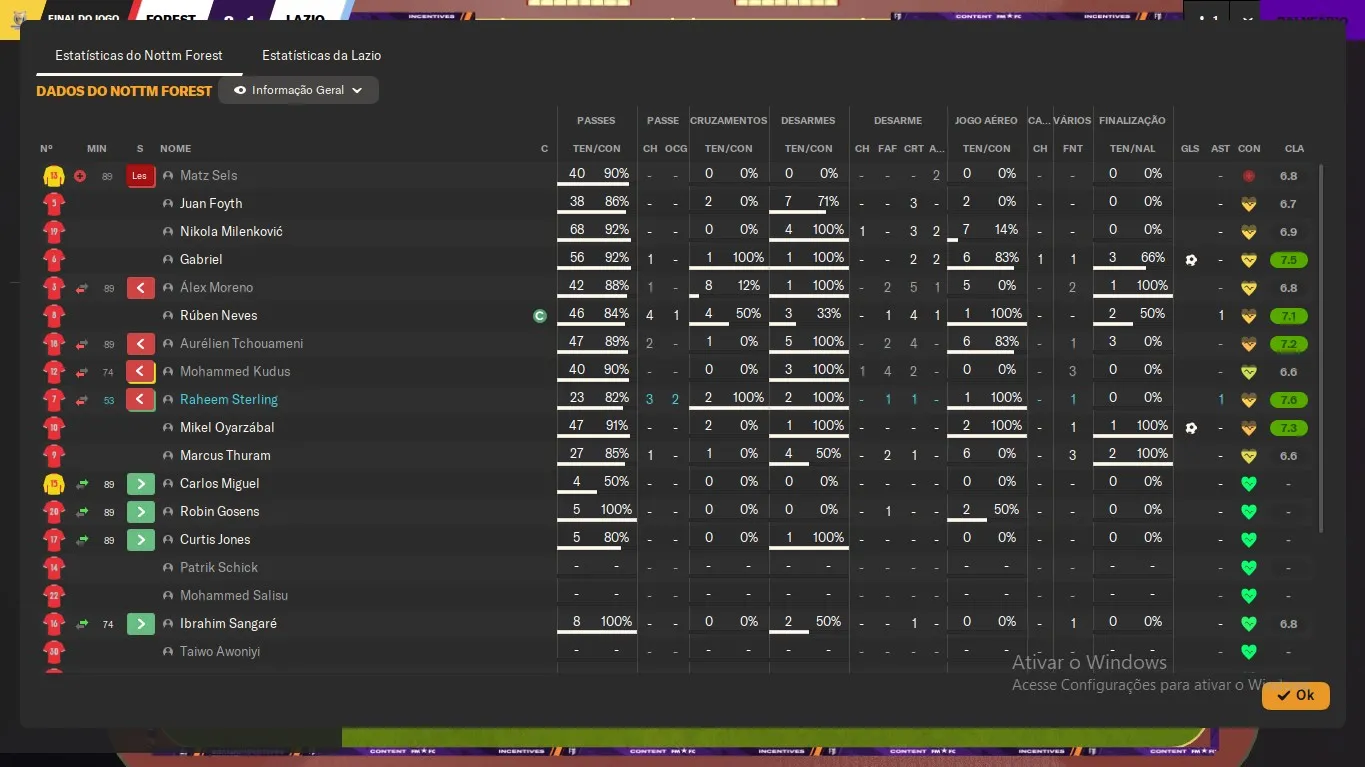This screenshot has height=767, width=1365.
Task: Select the Estatísticas do Nottm Forest tab
Action: [139, 56]
